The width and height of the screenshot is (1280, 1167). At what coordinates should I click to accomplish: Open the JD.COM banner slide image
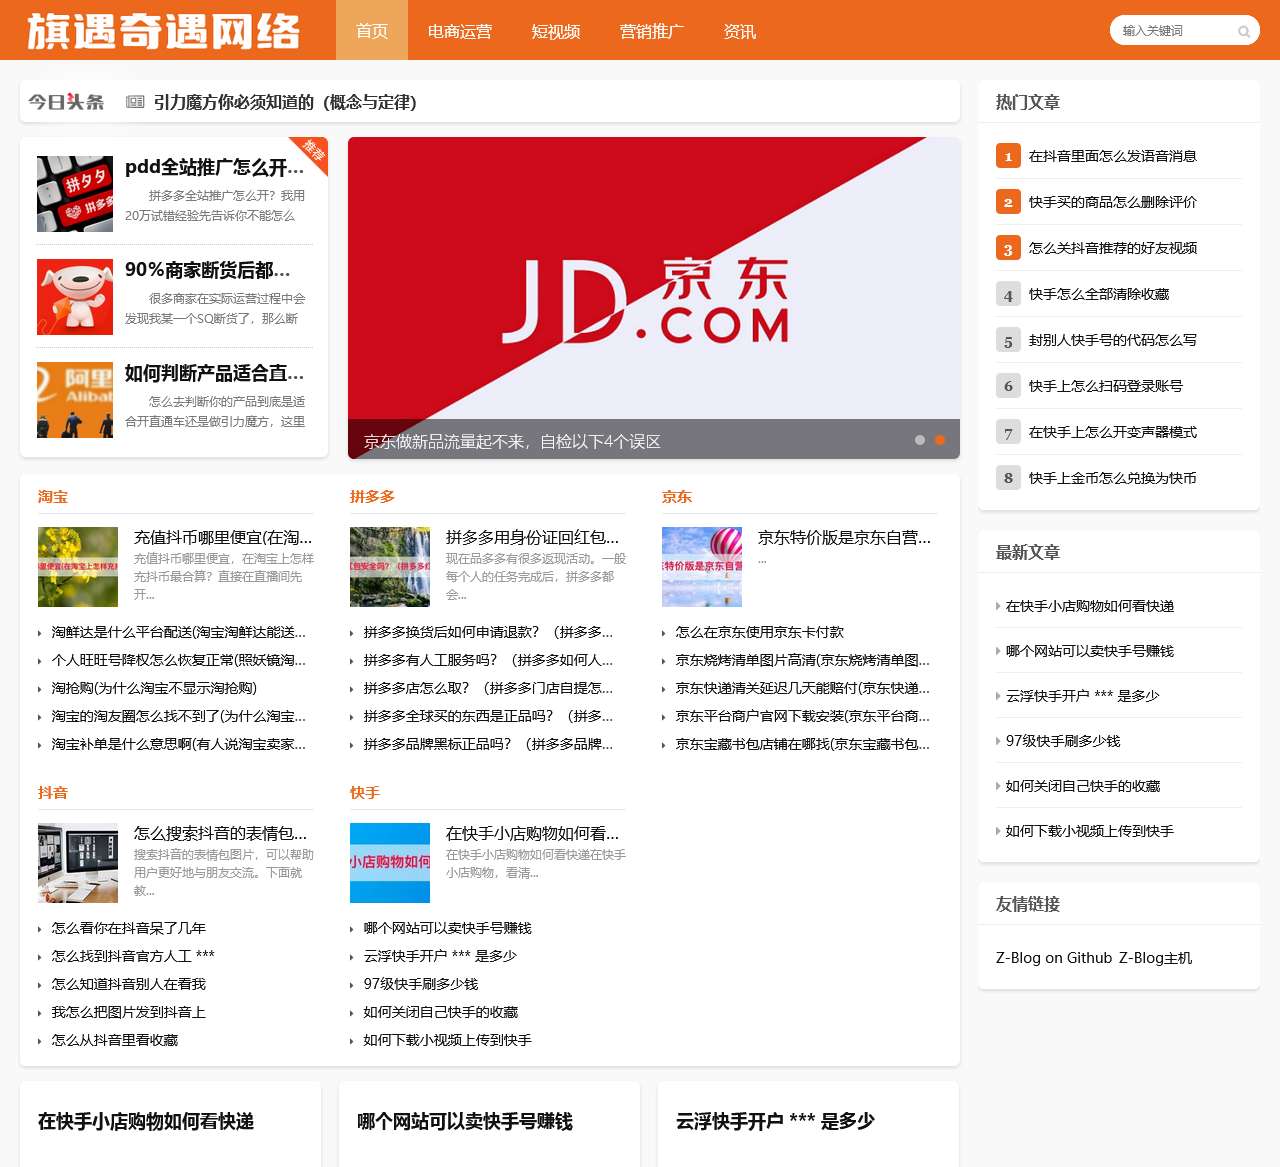pos(654,298)
